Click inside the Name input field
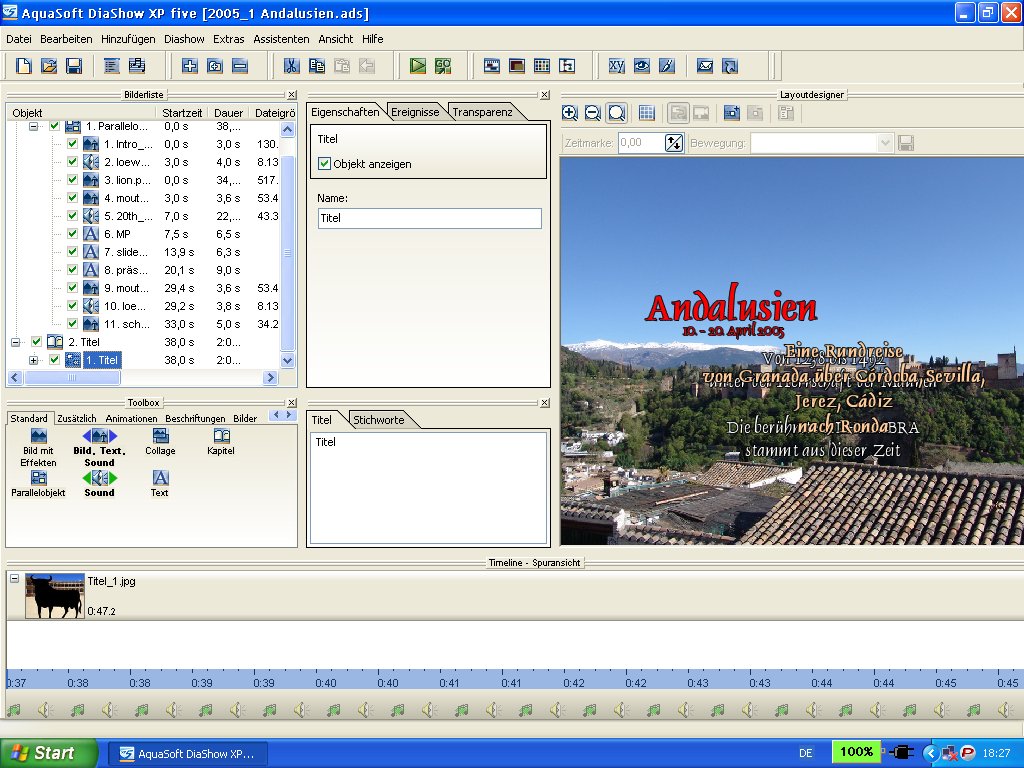The image size is (1024, 768). point(429,218)
